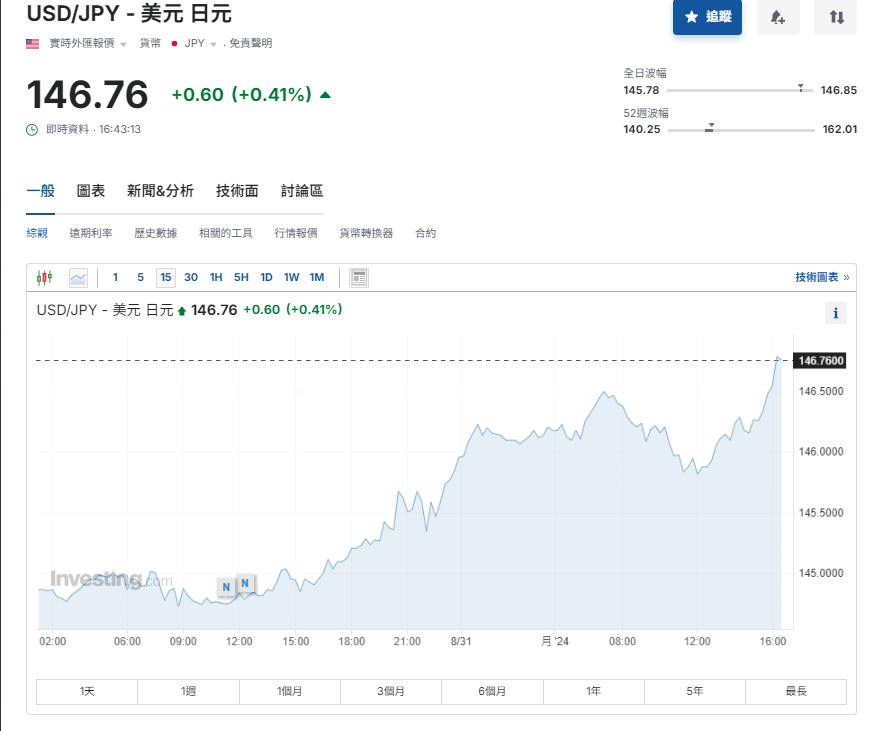Select the 1D chart interval

tap(266, 278)
